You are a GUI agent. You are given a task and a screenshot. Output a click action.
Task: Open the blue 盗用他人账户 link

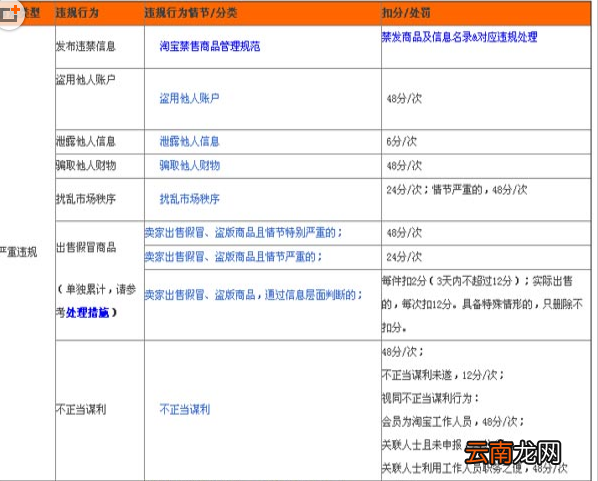(190, 98)
